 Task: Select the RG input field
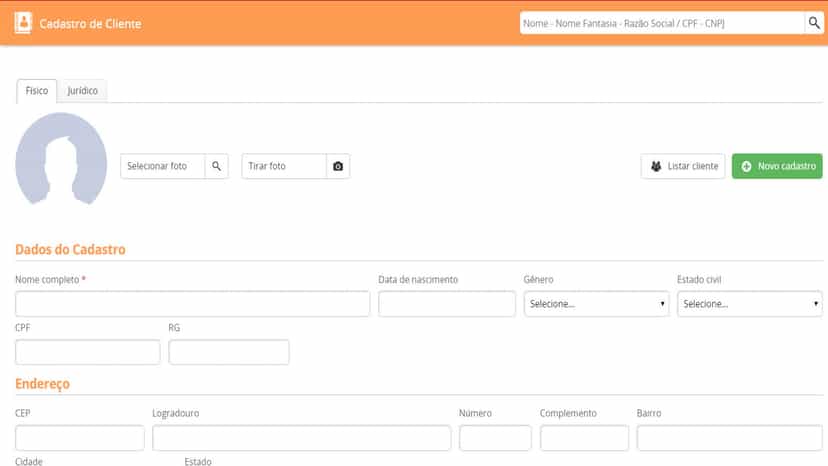tap(229, 352)
